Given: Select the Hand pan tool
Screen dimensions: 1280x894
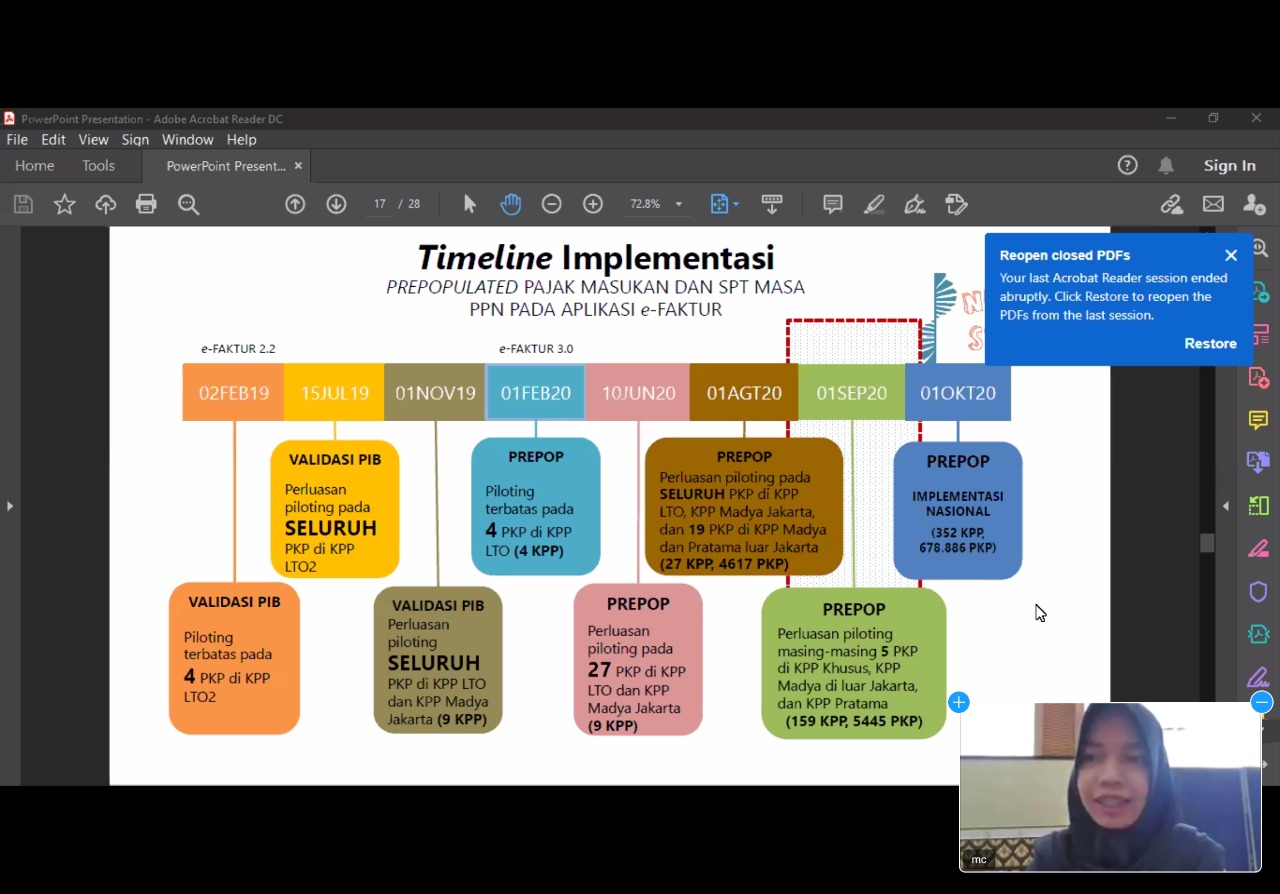Looking at the screenshot, I should 511,204.
